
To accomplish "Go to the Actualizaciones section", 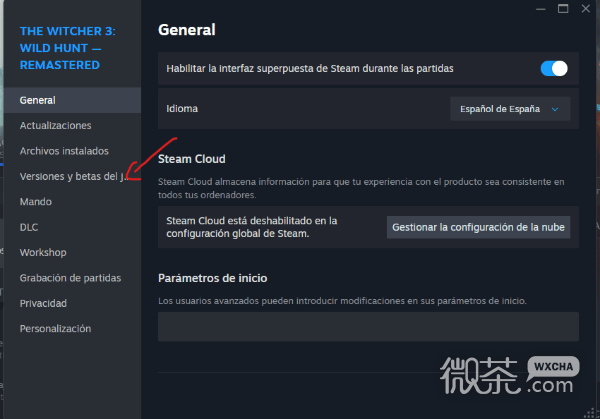I will tap(55, 126).
